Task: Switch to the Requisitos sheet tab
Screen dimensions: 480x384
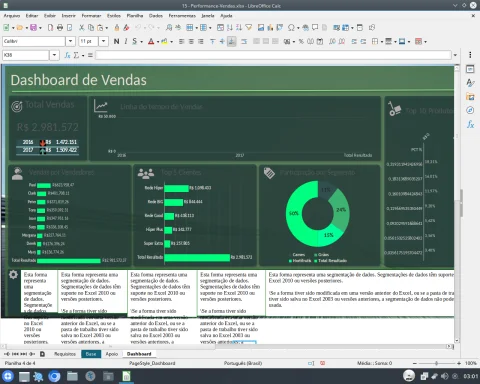Action: [x=65, y=354]
